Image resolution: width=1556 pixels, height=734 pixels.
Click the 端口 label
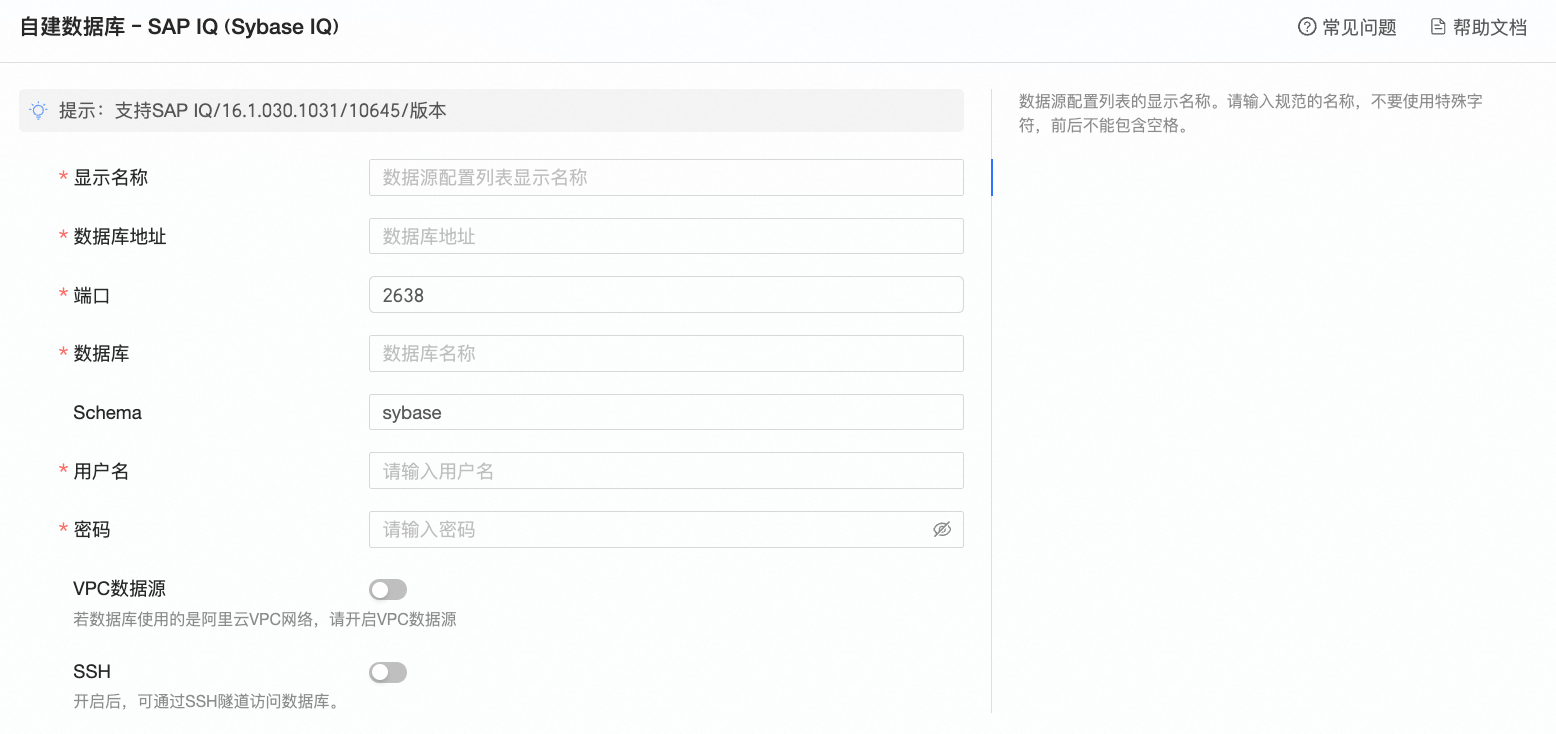(92, 296)
